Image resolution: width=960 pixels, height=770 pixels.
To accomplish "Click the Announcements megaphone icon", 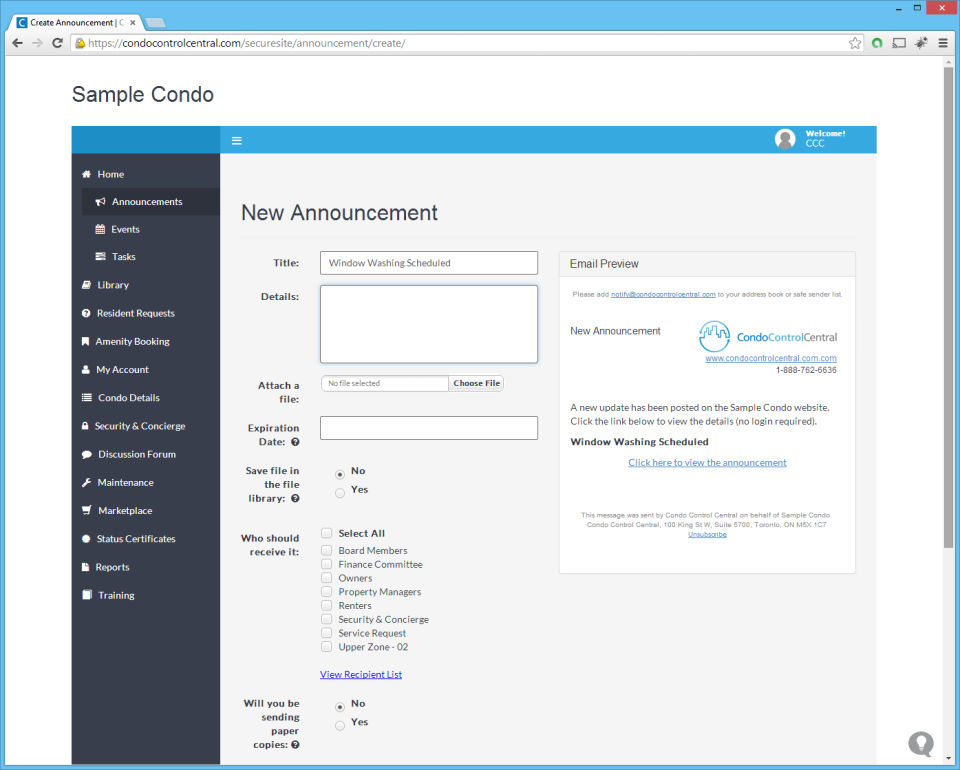I will click(100, 201).
